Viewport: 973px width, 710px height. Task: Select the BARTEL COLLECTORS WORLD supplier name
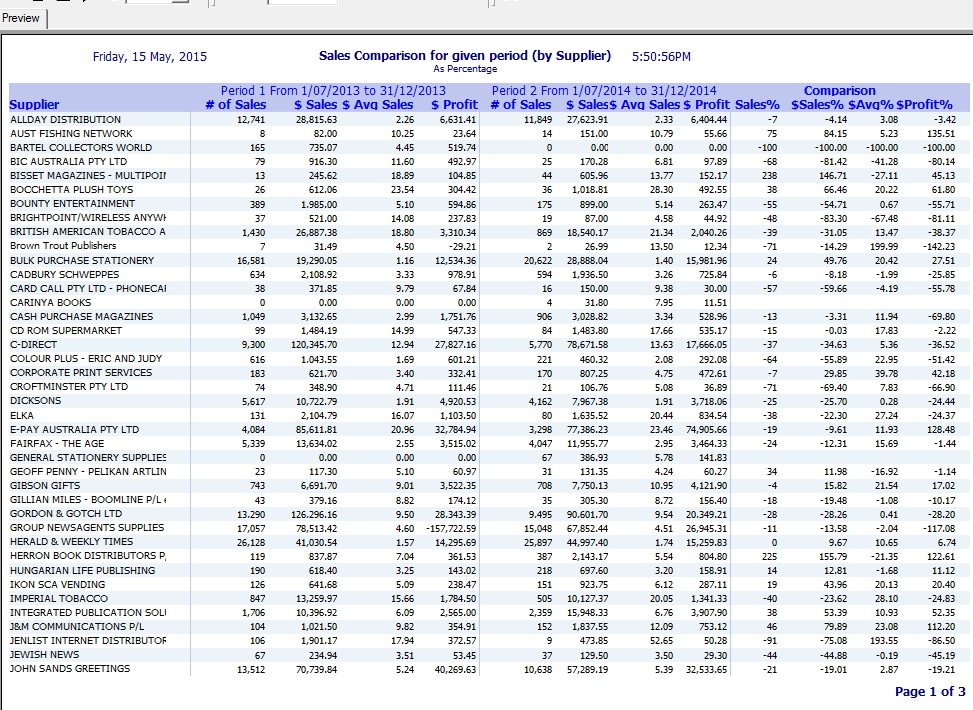click(x=81, y=148)
